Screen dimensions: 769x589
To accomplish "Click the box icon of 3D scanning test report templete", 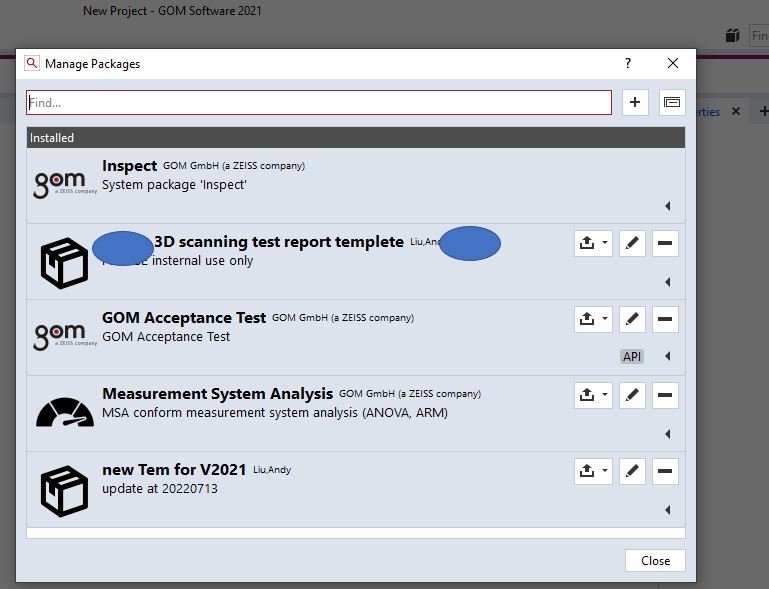I will (x=64, y=263).
